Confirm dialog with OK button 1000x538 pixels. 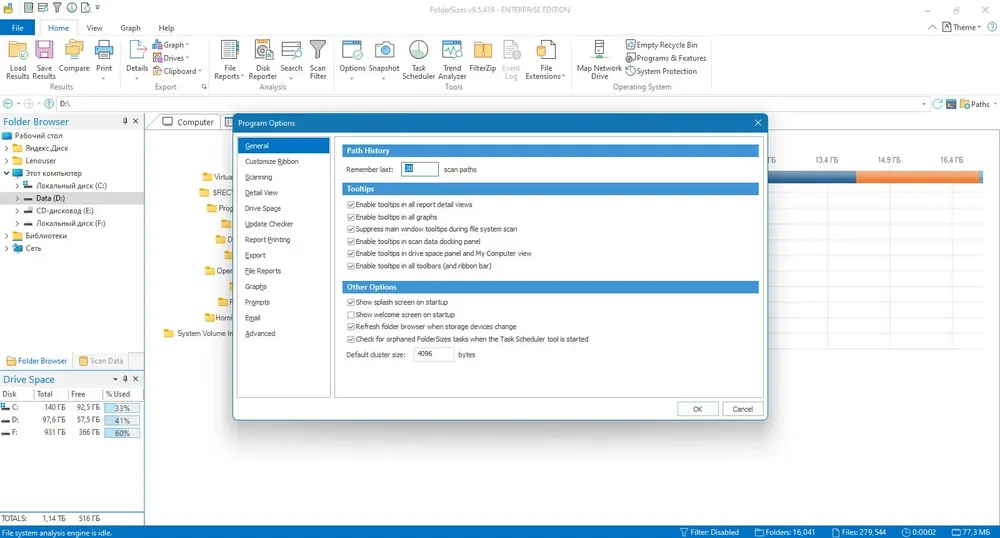click(x=698, y=409)
